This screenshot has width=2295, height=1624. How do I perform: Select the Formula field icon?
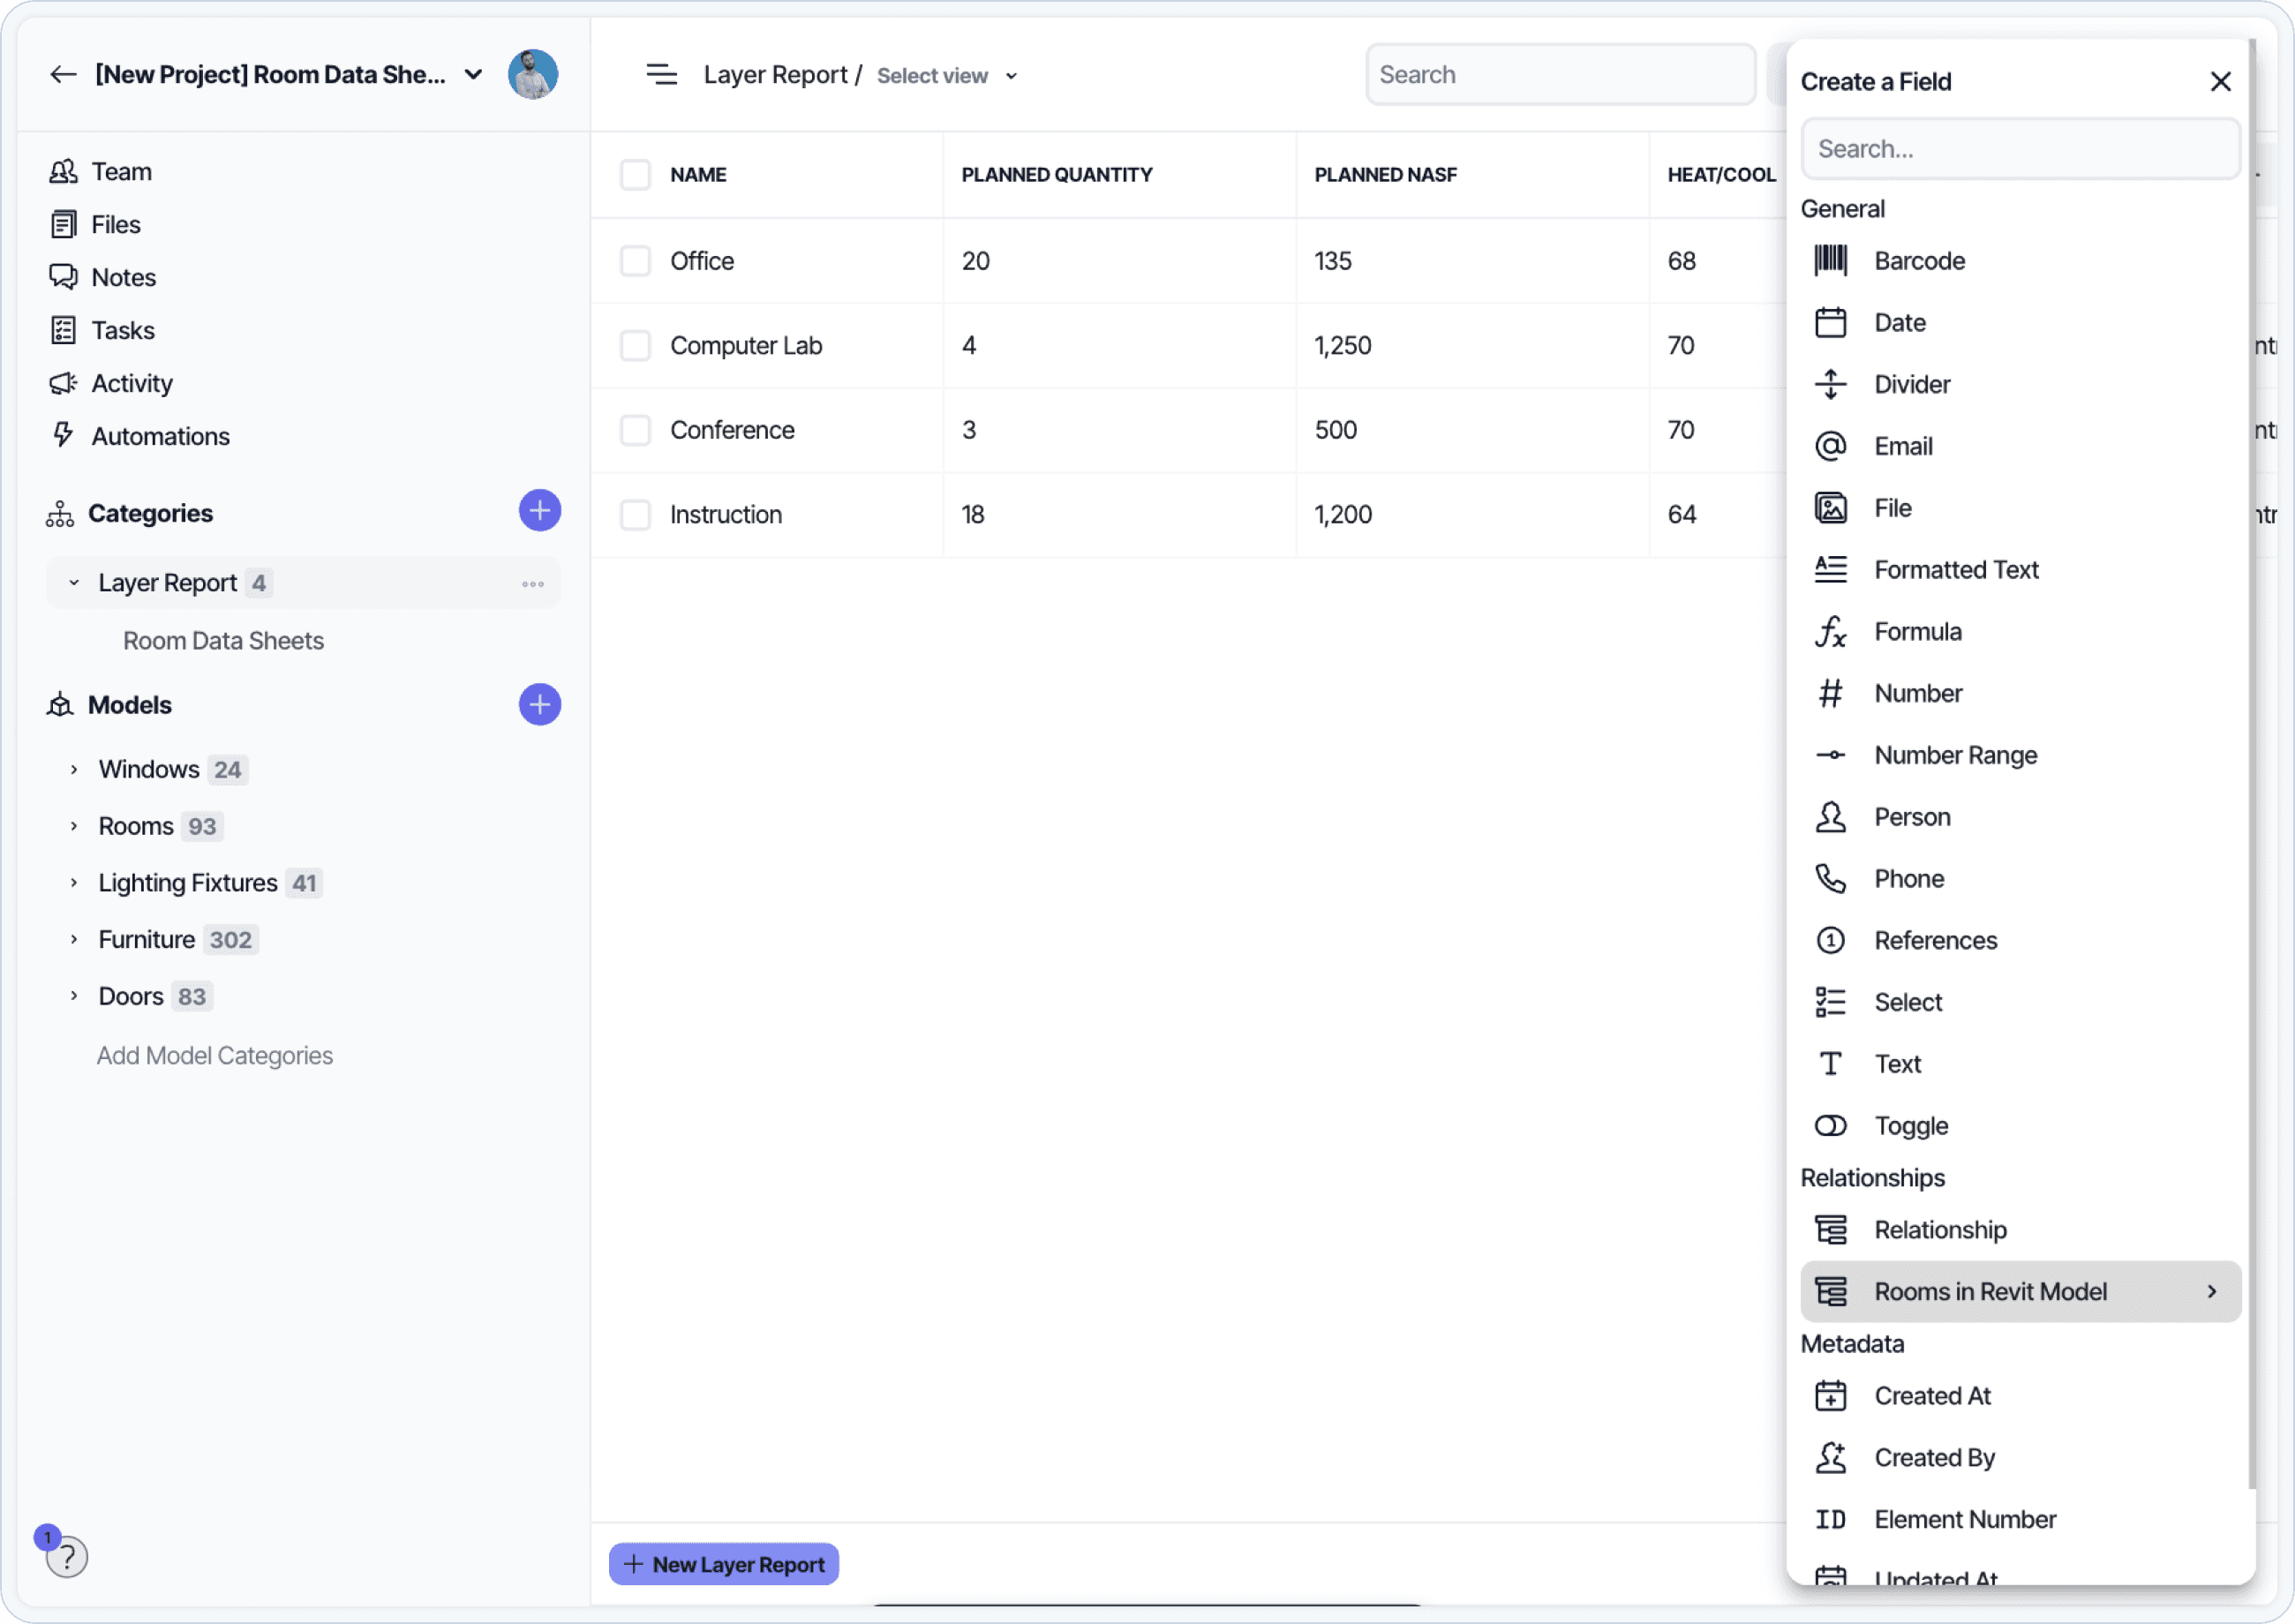(1830, 632)
